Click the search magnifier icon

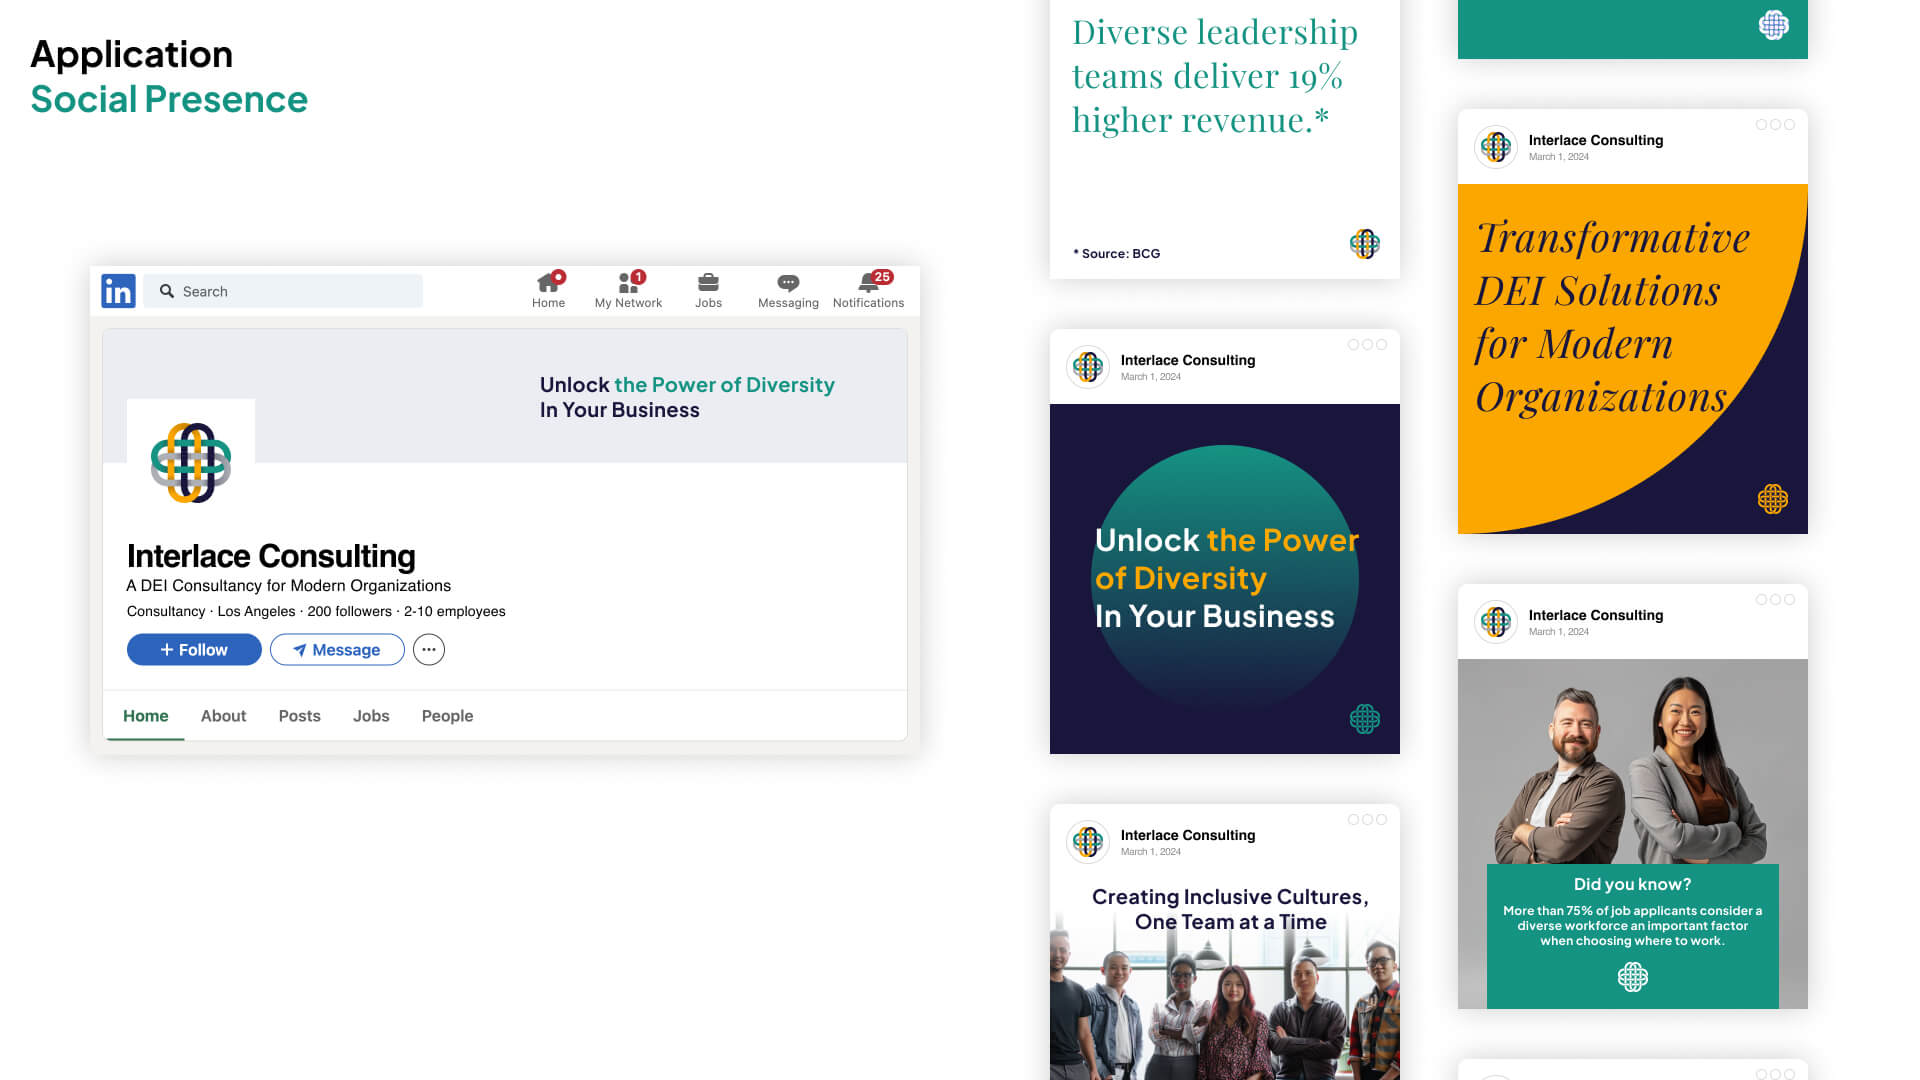167,291
